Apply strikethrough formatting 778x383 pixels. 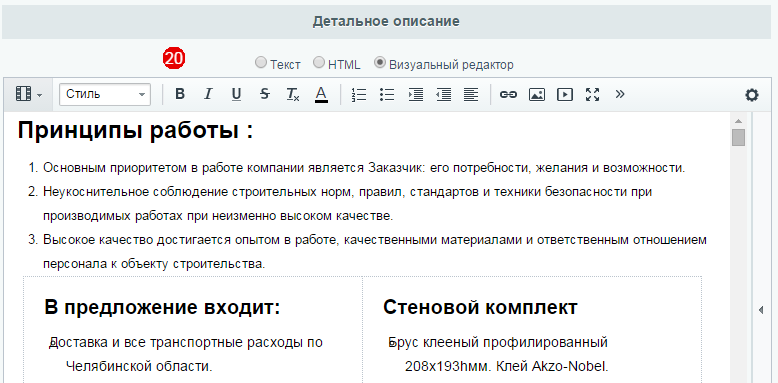pos(264,94)
